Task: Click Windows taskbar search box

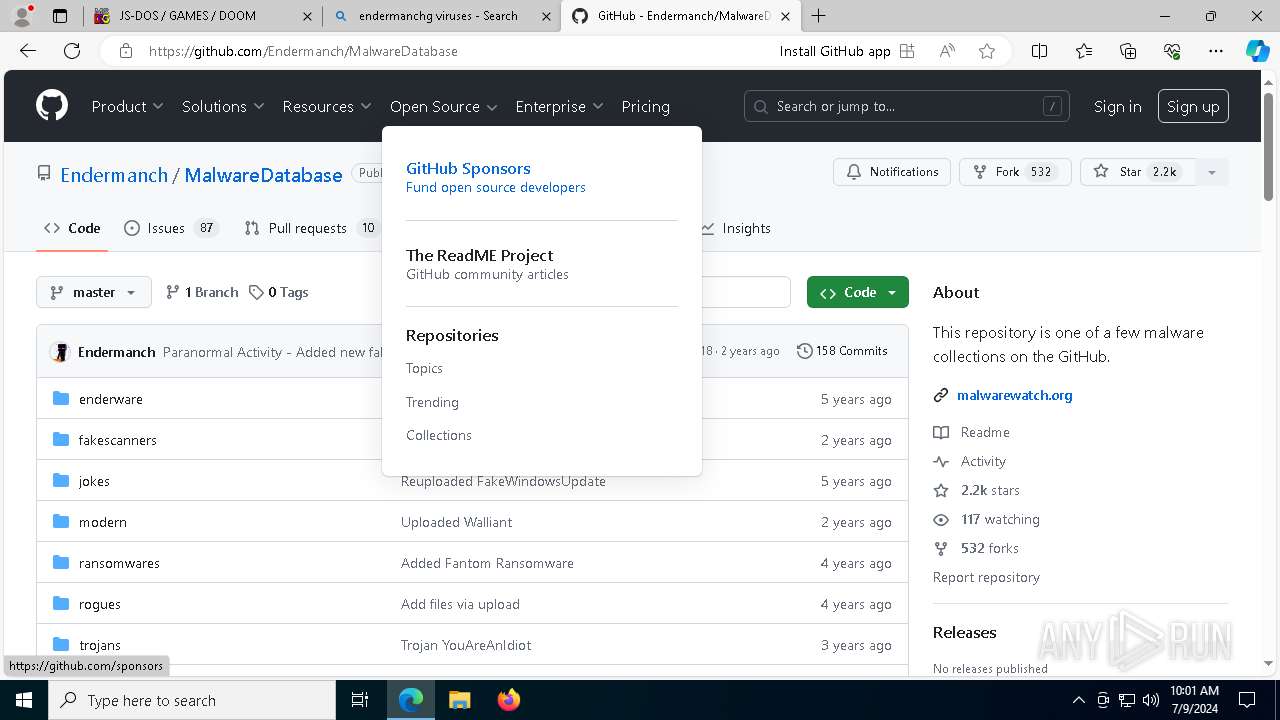Action: [x=192, y=700]
